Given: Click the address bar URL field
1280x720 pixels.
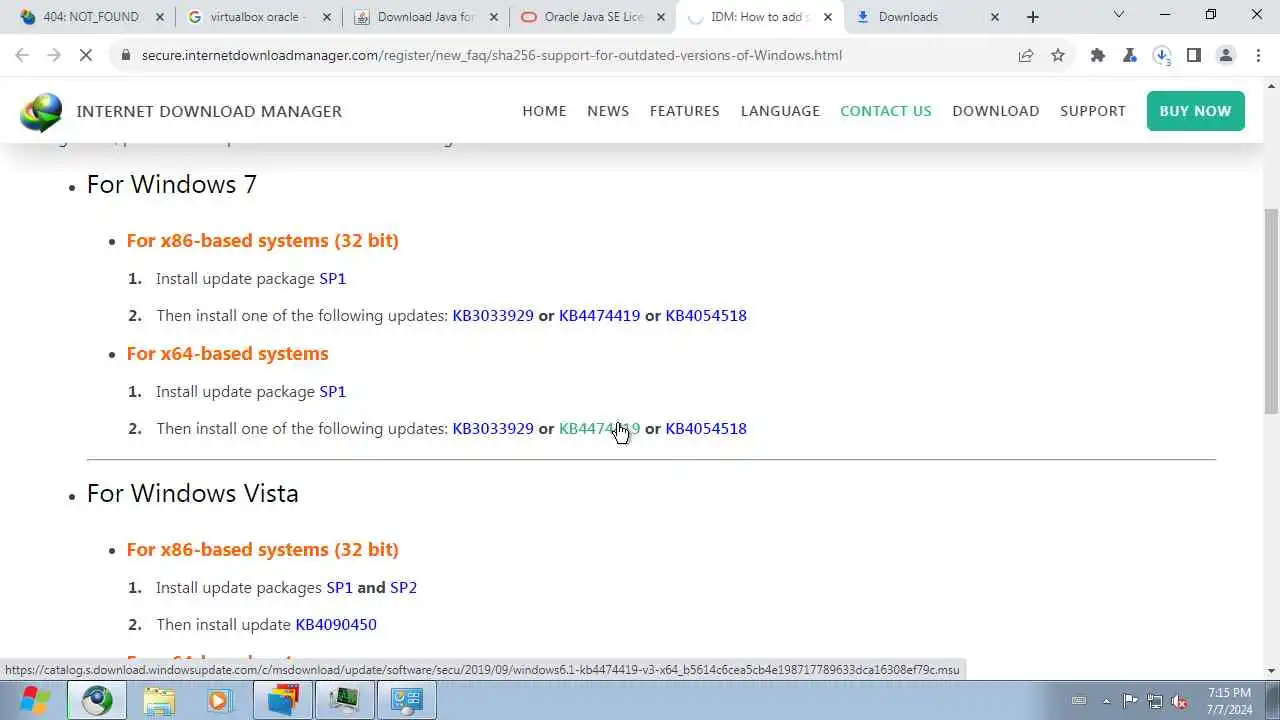Looking at the screenshot, I should point(492,55).
